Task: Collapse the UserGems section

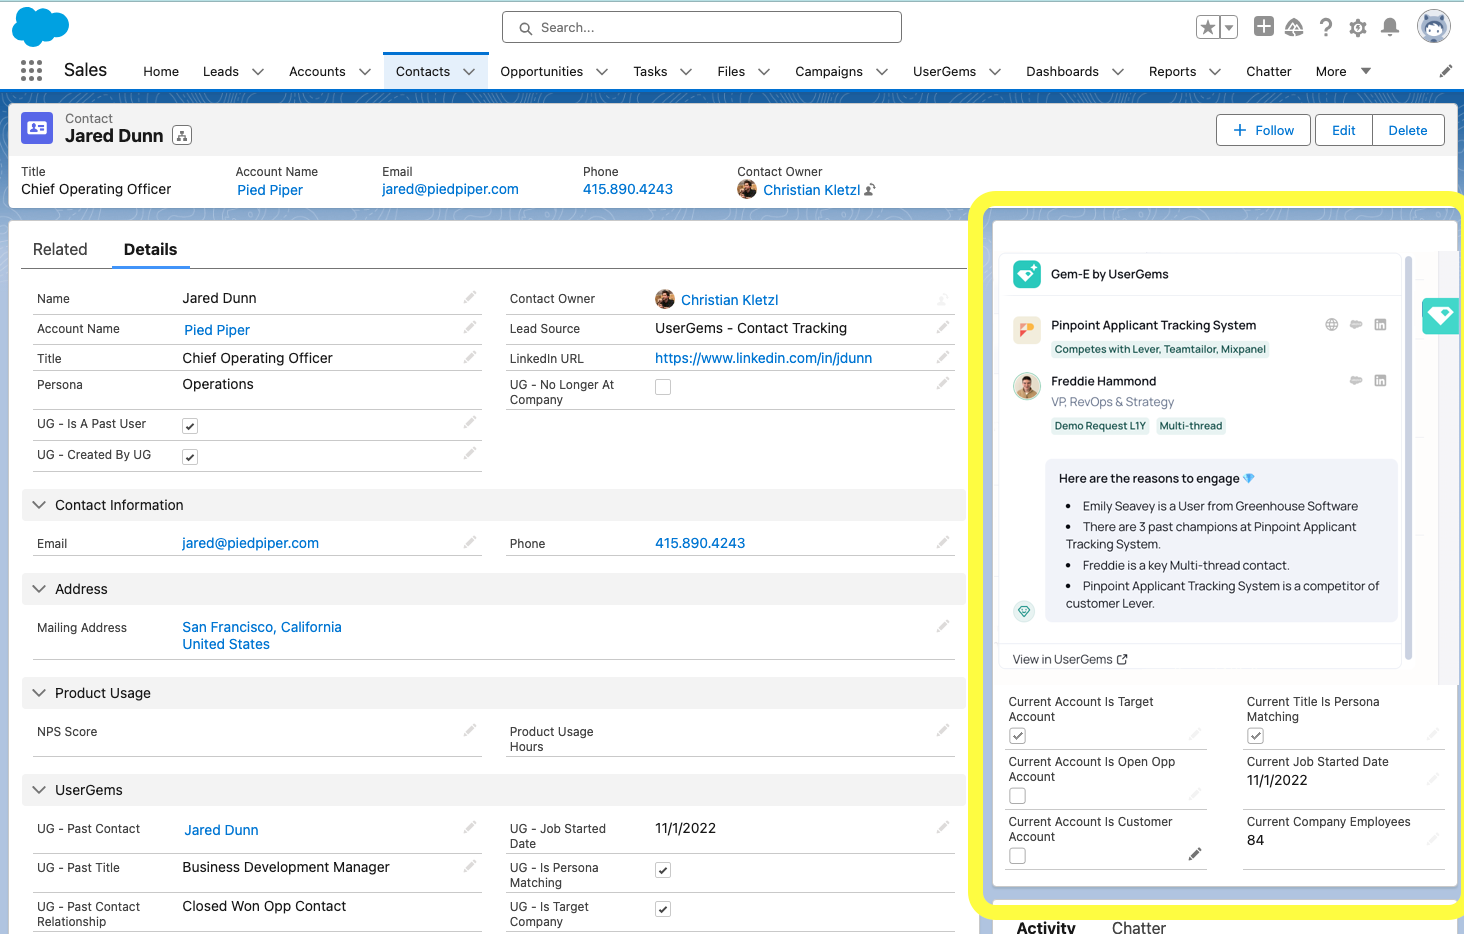Action: pos(39,790)
